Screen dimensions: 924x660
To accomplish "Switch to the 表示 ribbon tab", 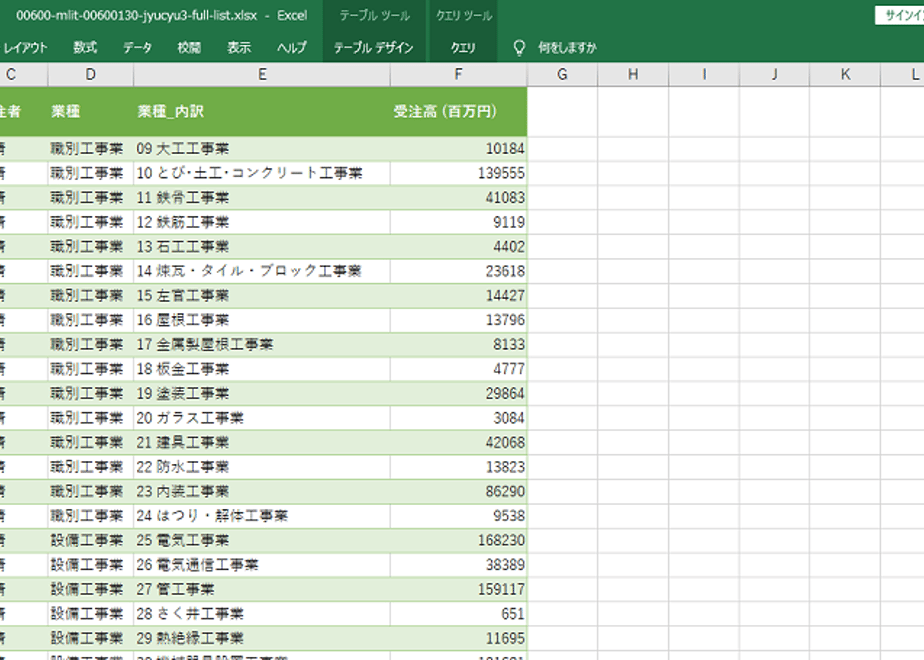I will coord(239,48).
